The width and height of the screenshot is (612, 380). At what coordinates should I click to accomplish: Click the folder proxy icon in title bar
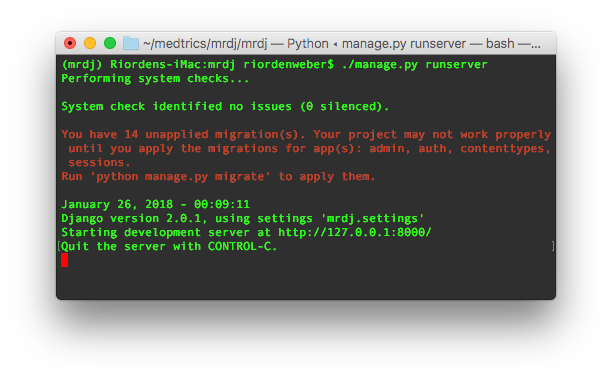[x=131, y=43]
